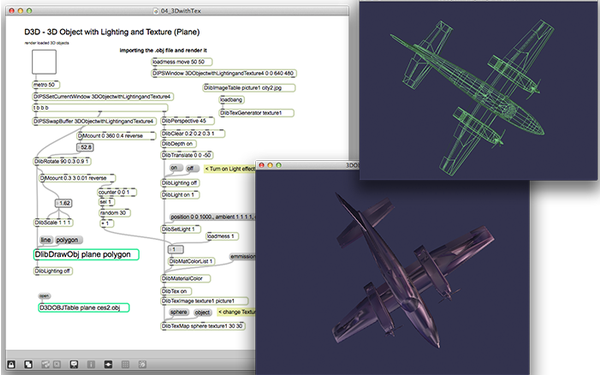Select the DlibImageTable picture1 city2.jpg object
Viewport: 600px width, 375px height.
249,88
